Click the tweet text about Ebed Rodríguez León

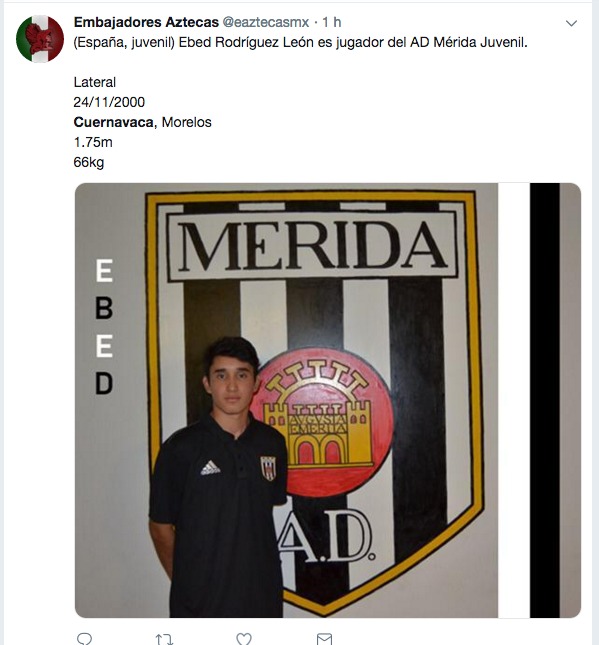coord(300,42)
